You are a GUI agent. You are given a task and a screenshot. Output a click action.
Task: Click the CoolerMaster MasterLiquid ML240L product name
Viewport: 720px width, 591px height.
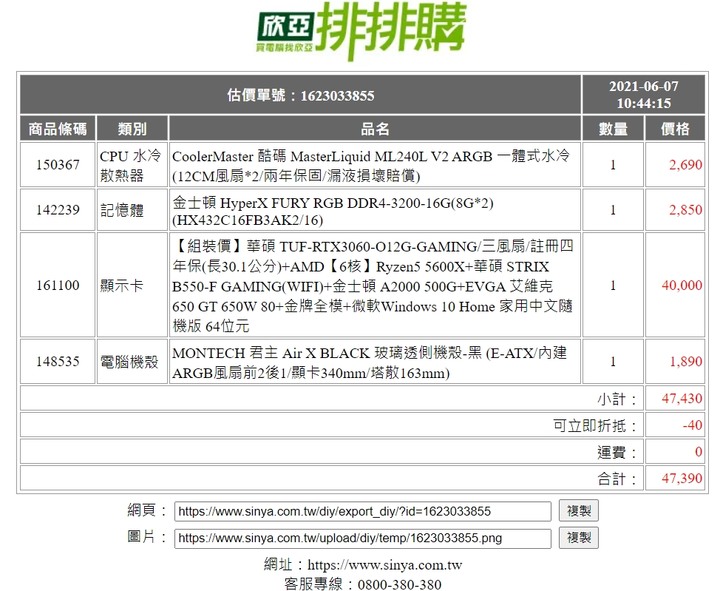(x=371, y=166)
